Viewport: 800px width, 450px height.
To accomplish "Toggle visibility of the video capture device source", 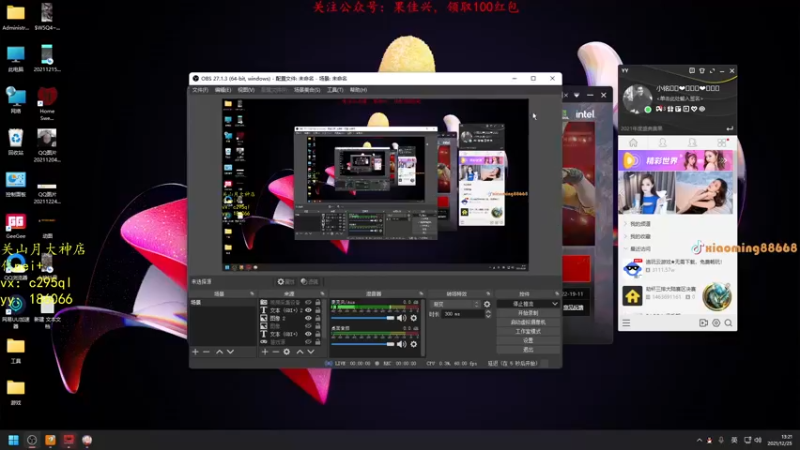I will (x=308, y=303).
